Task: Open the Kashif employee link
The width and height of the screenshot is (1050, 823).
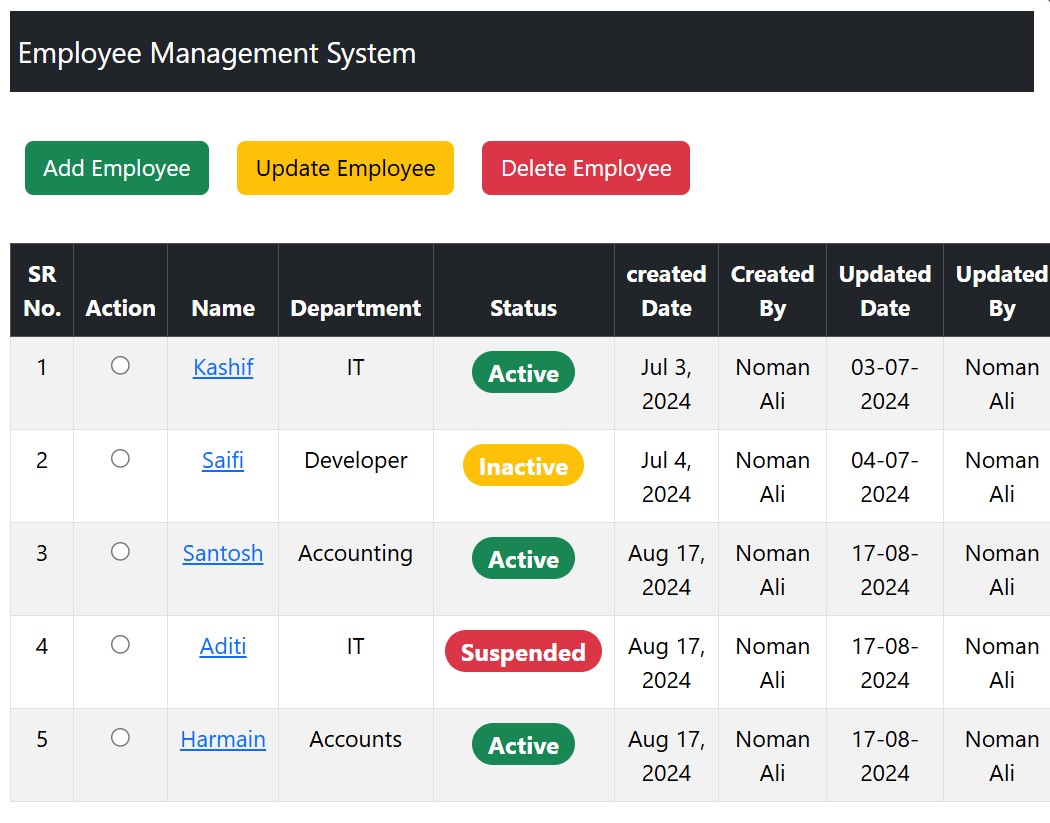Action: point(223,367)
